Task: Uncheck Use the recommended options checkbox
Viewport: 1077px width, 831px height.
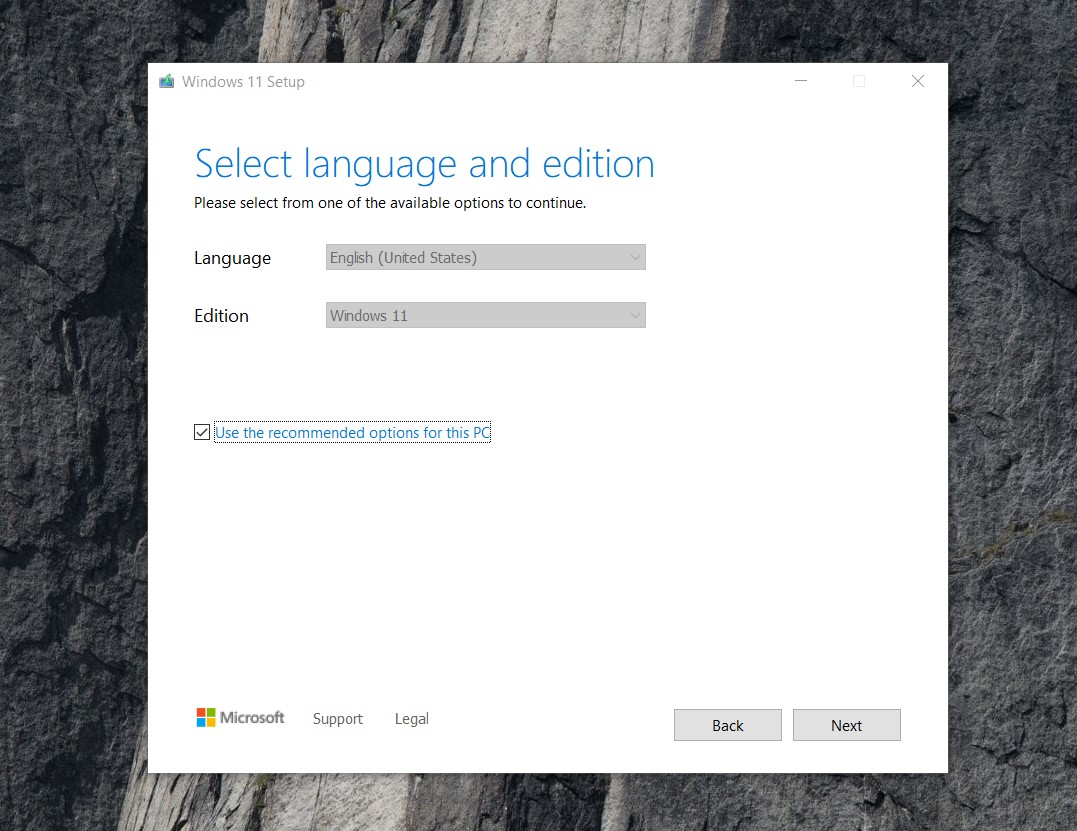Action: click(202, 432)
